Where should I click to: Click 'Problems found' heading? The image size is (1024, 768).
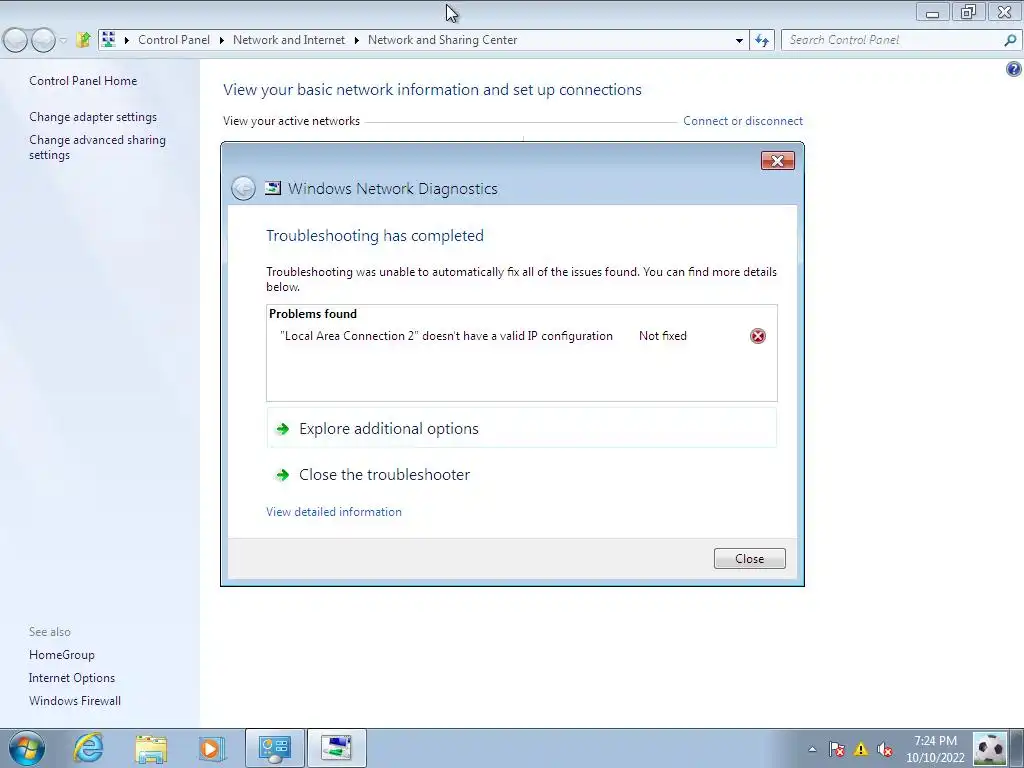coord(313,313)
